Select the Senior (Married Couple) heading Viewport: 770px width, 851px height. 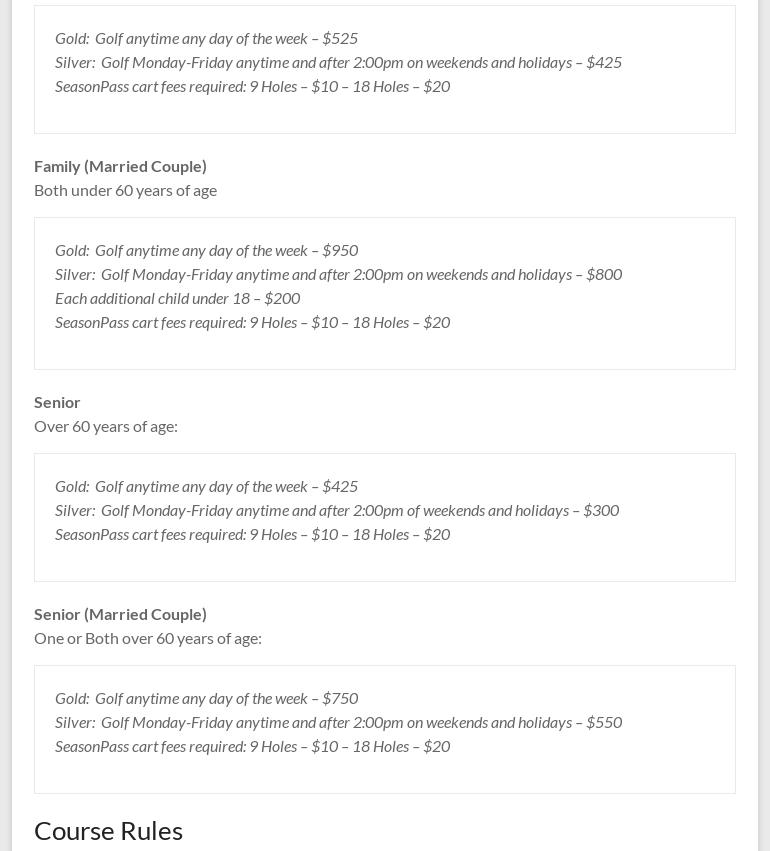tap(120, 614)
